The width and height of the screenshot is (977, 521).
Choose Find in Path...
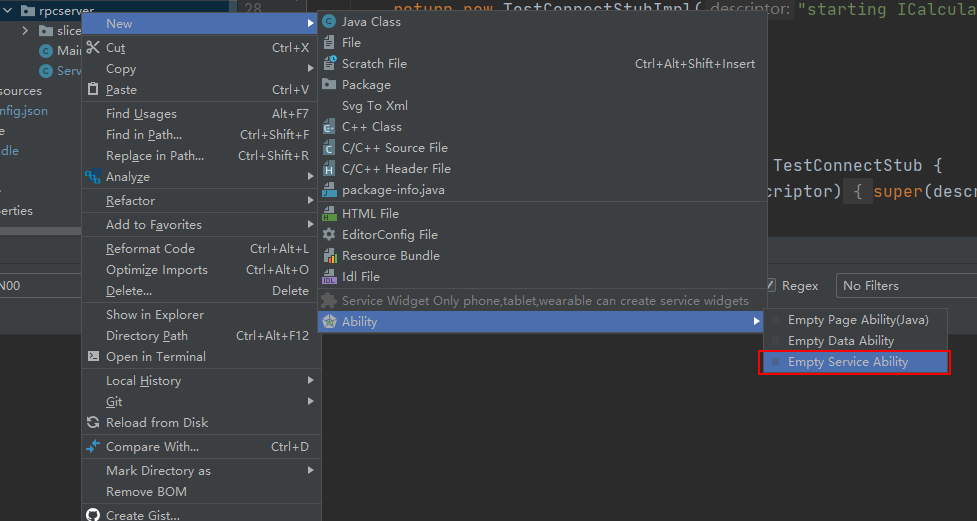tap(201, 135)
